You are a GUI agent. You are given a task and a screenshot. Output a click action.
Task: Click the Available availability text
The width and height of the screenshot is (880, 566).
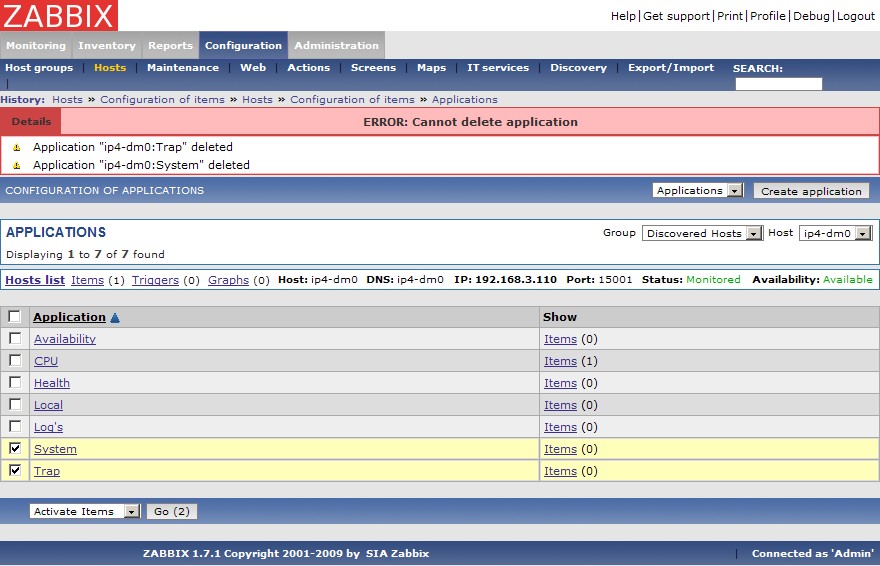point(847,279)
